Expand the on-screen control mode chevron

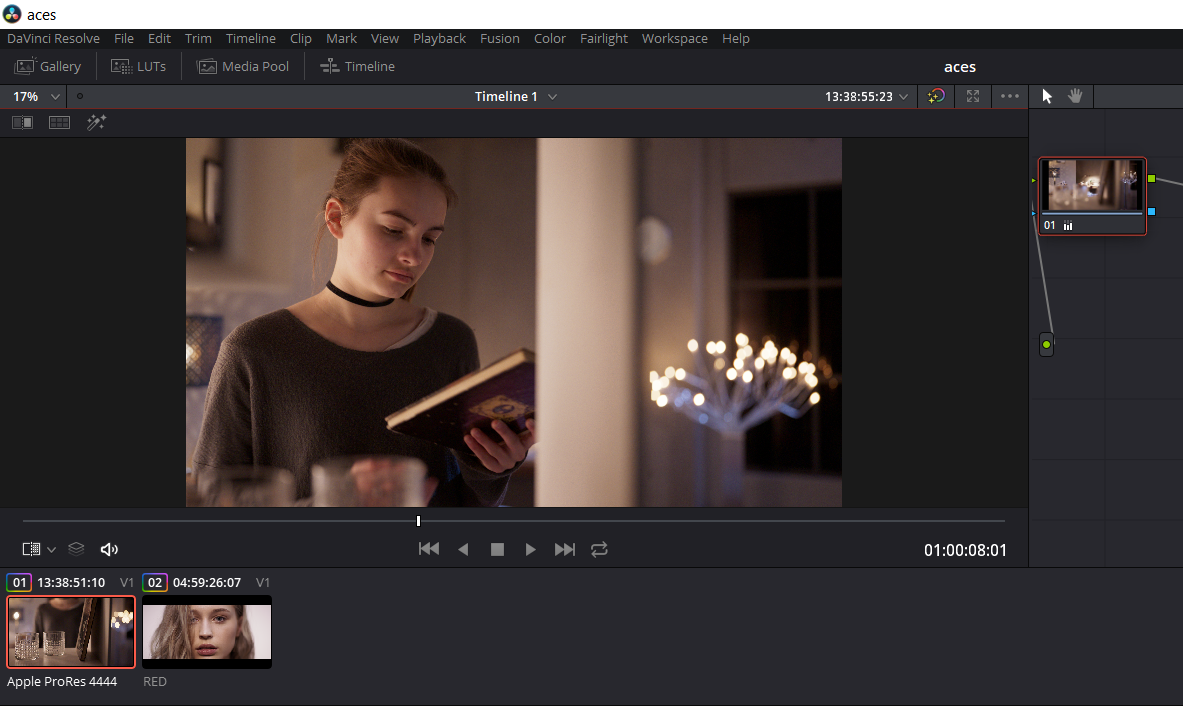[51, 549]
